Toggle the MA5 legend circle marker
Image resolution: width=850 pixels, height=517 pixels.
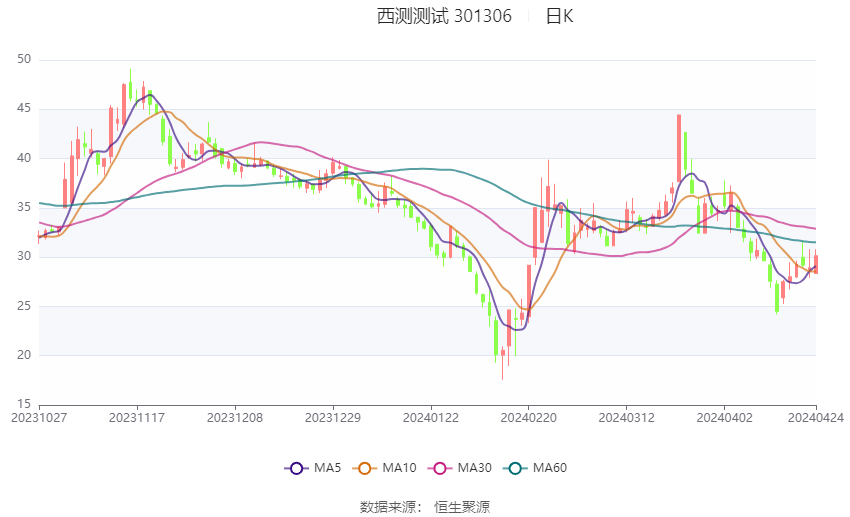296,468
